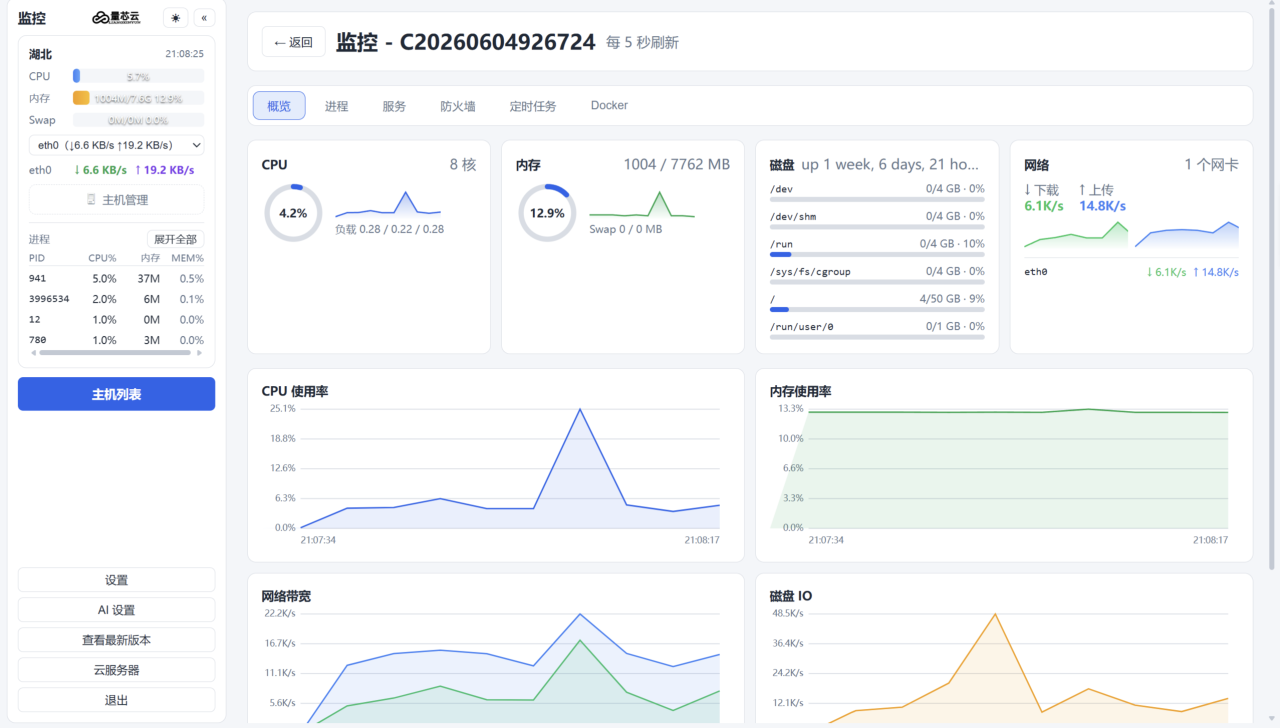Image resolution: width=1280 pixels, height=728 pixels.
Task: Open the eth0 network interface dropdown
Action: (x=116, y=145)
